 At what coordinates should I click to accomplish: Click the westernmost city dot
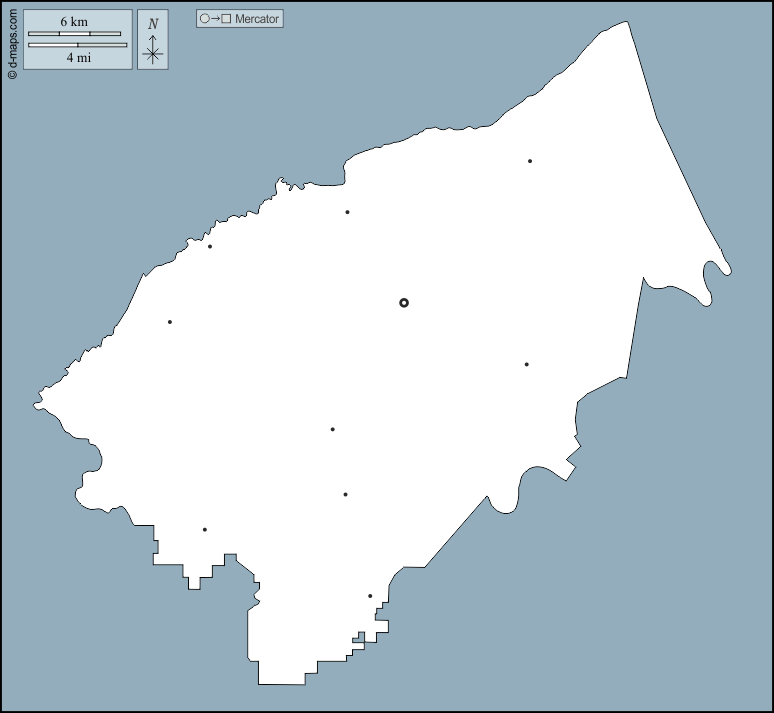(170, 322)
